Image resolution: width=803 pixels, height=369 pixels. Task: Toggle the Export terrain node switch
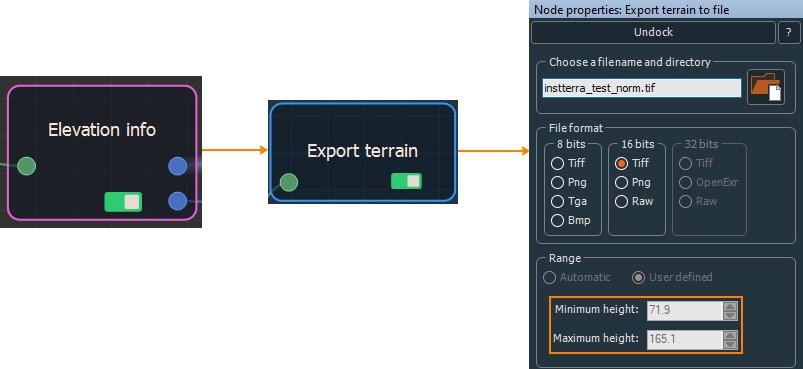(x=406, y=181)
